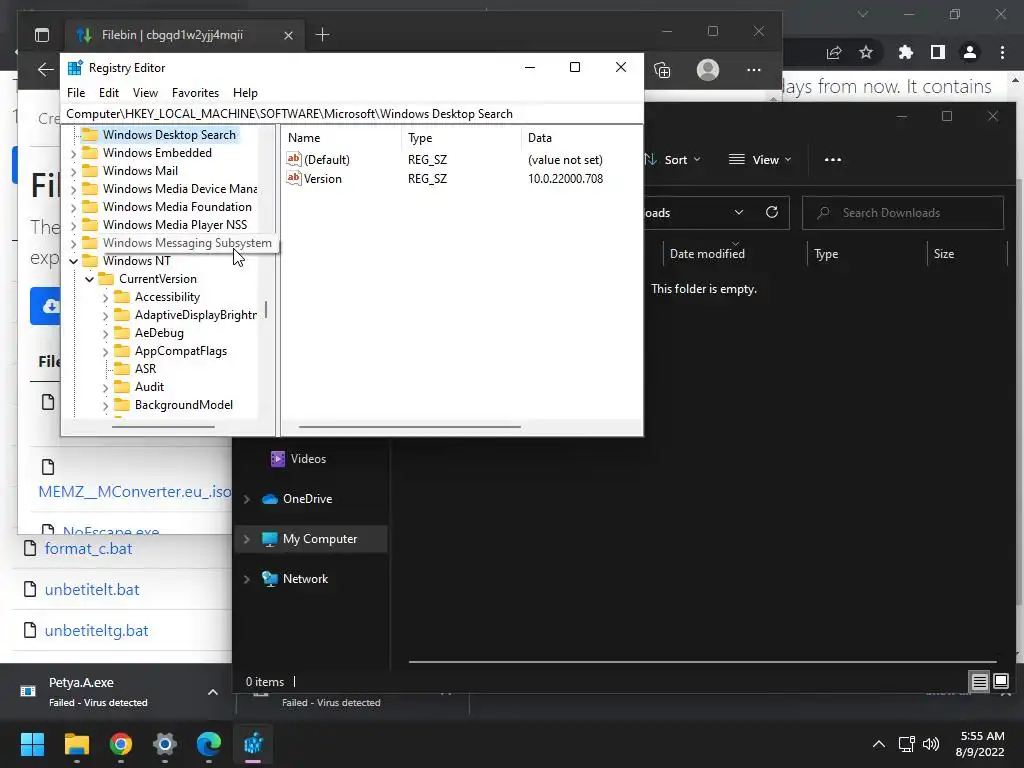
Task: Open Edge Collections icon
Action: click(x=662, y=69)
